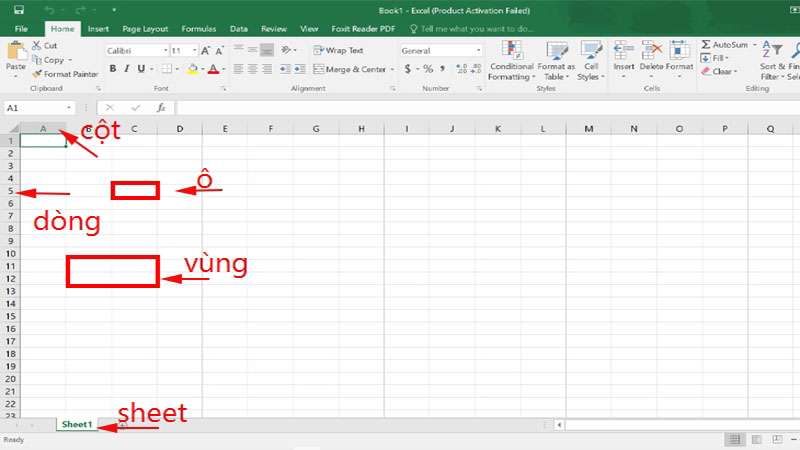Click the formula bar input
Image resolution: width=800 pixels, height=450 pixels.
pyautogui.click(x=487, y=108)
